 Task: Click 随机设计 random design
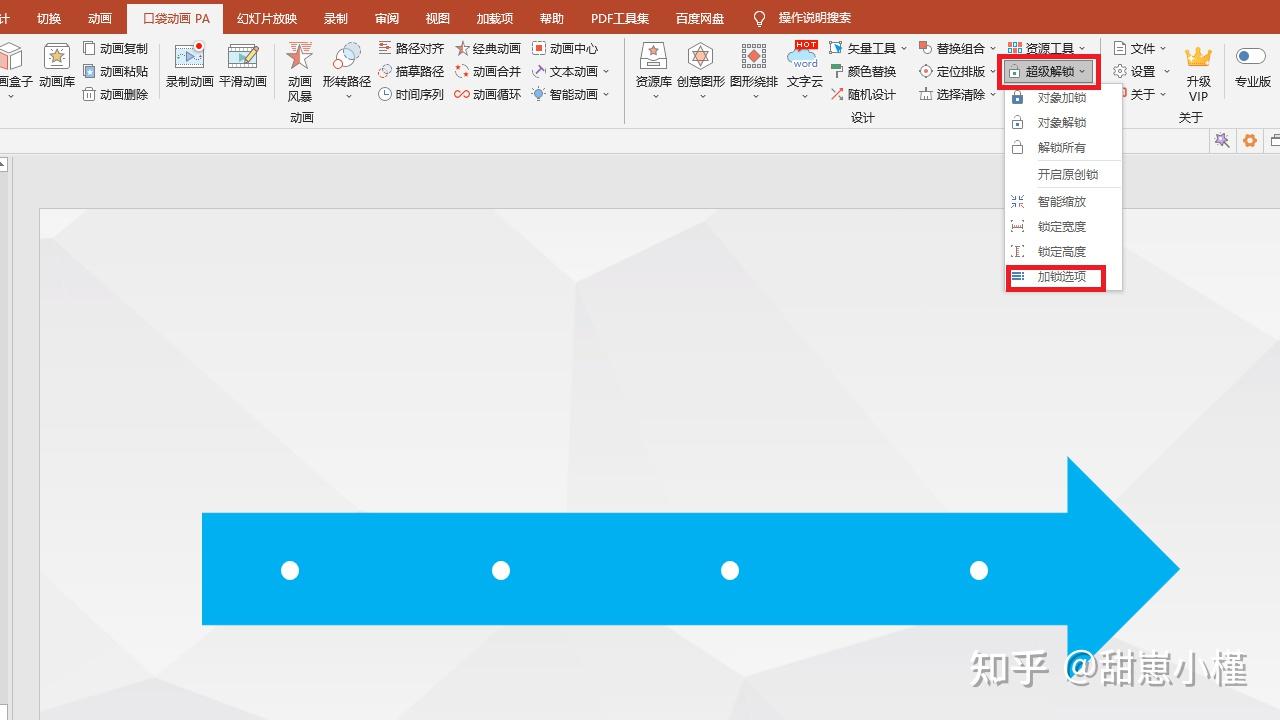coord(863,94)
